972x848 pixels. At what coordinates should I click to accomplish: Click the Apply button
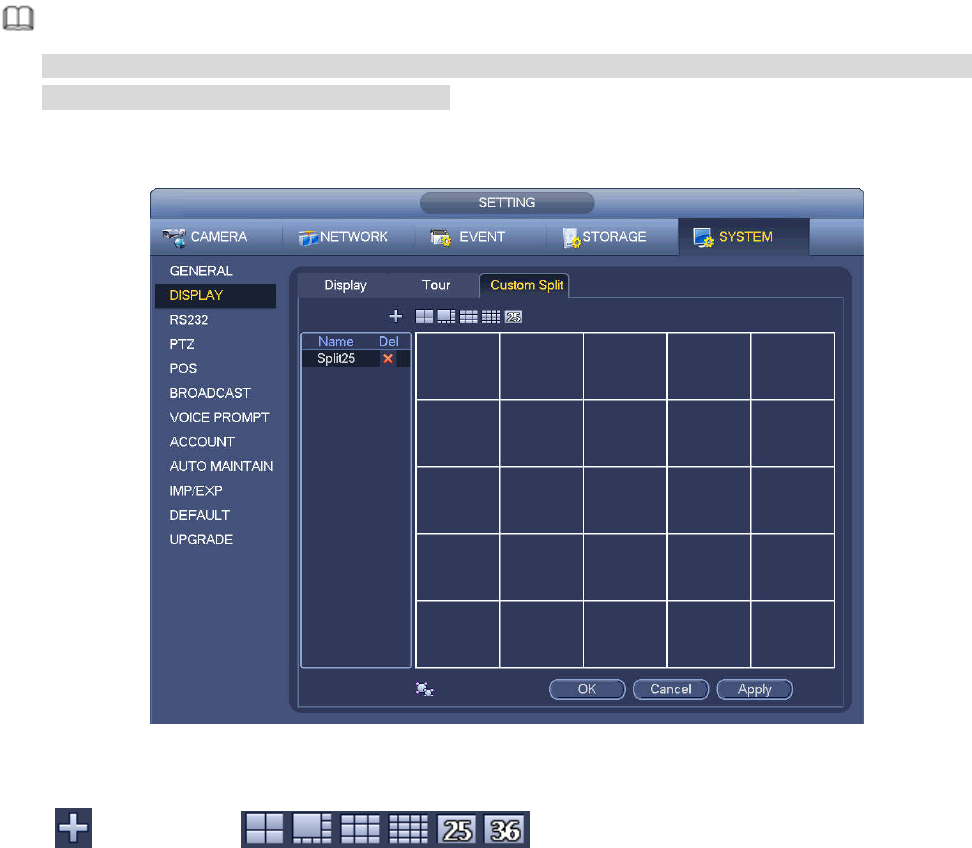click(754, 689)
